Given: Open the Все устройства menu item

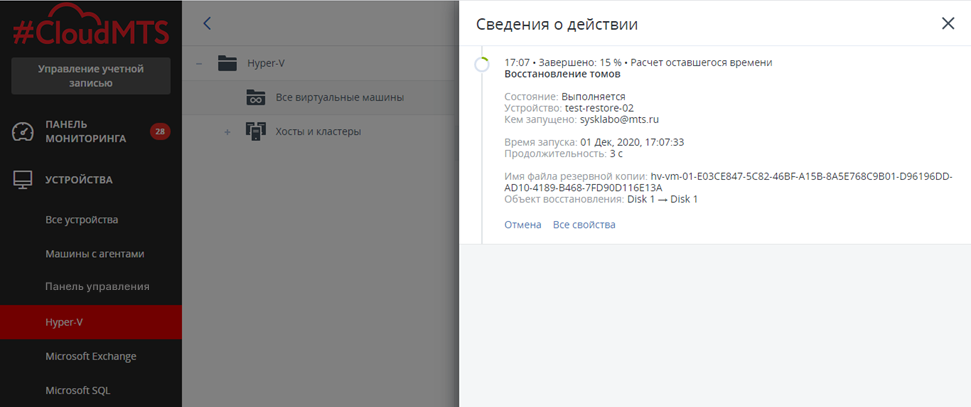Looking at the screenshot, I should tap(82, 220).
